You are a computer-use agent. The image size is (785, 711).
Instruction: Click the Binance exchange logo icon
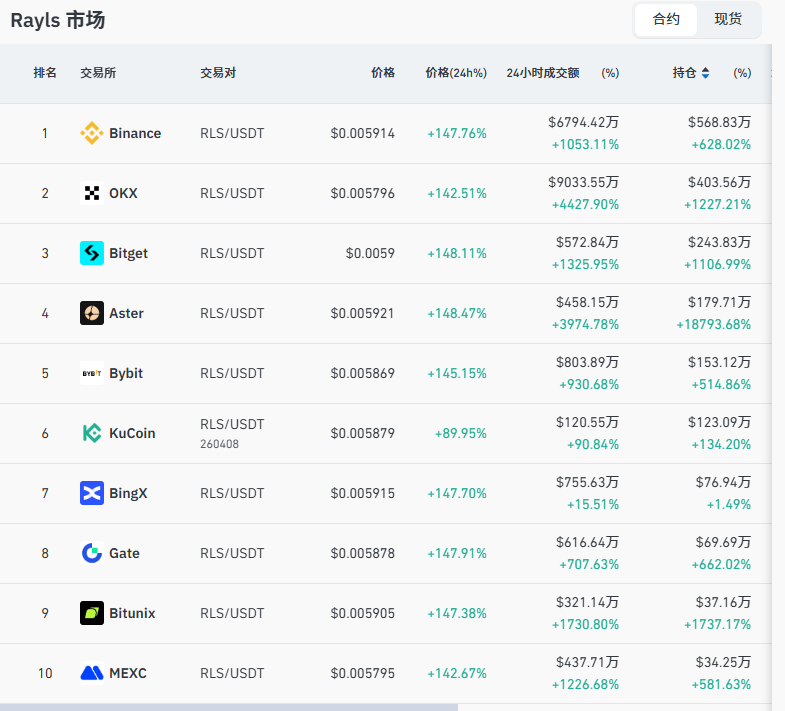coord(92,133)
